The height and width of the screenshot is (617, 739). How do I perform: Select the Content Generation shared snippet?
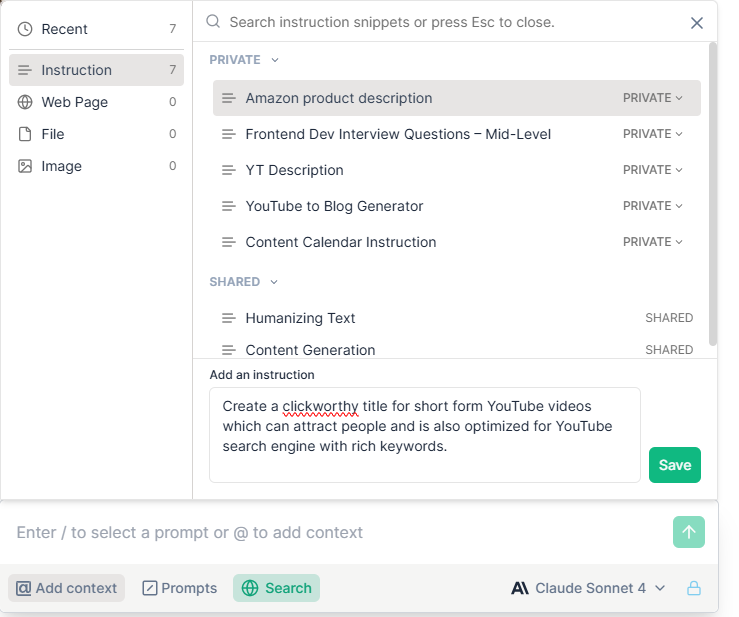[456, 350]
